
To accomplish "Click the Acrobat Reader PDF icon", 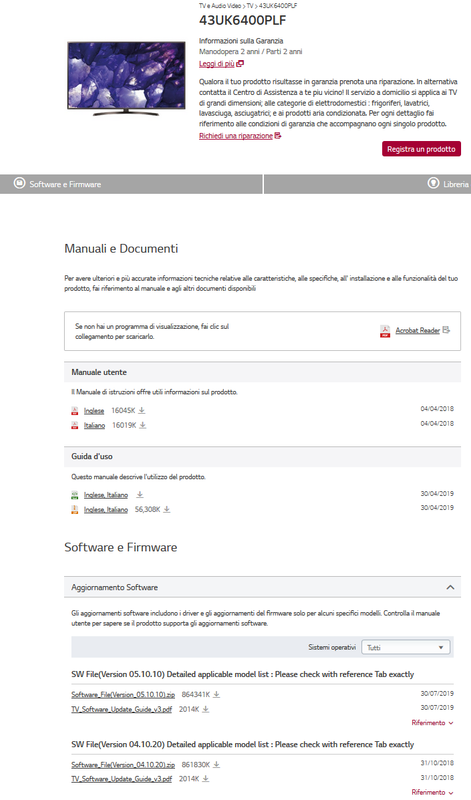I will [385, 331].
